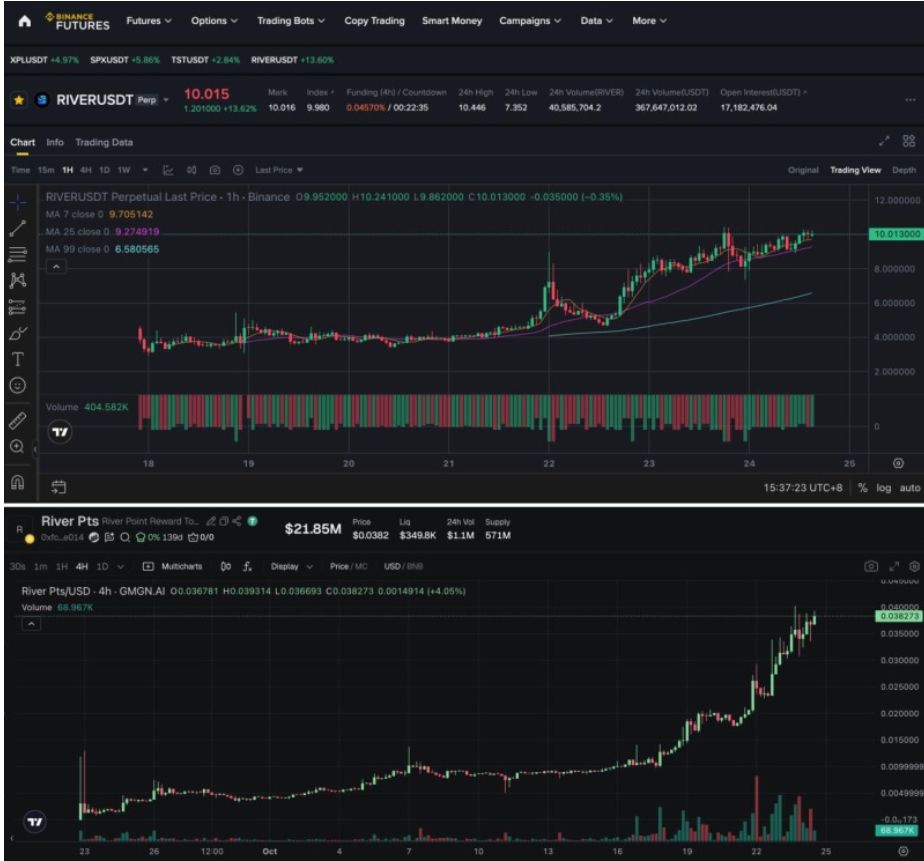The width and height of the screenshot is (924, 861).
Task: Favorite RIVERUSDT with the star icon
Action: (x=18, y=100)
